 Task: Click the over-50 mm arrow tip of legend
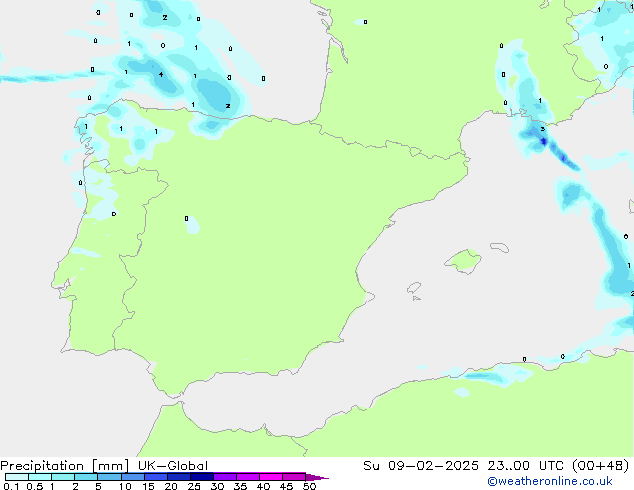317,477
